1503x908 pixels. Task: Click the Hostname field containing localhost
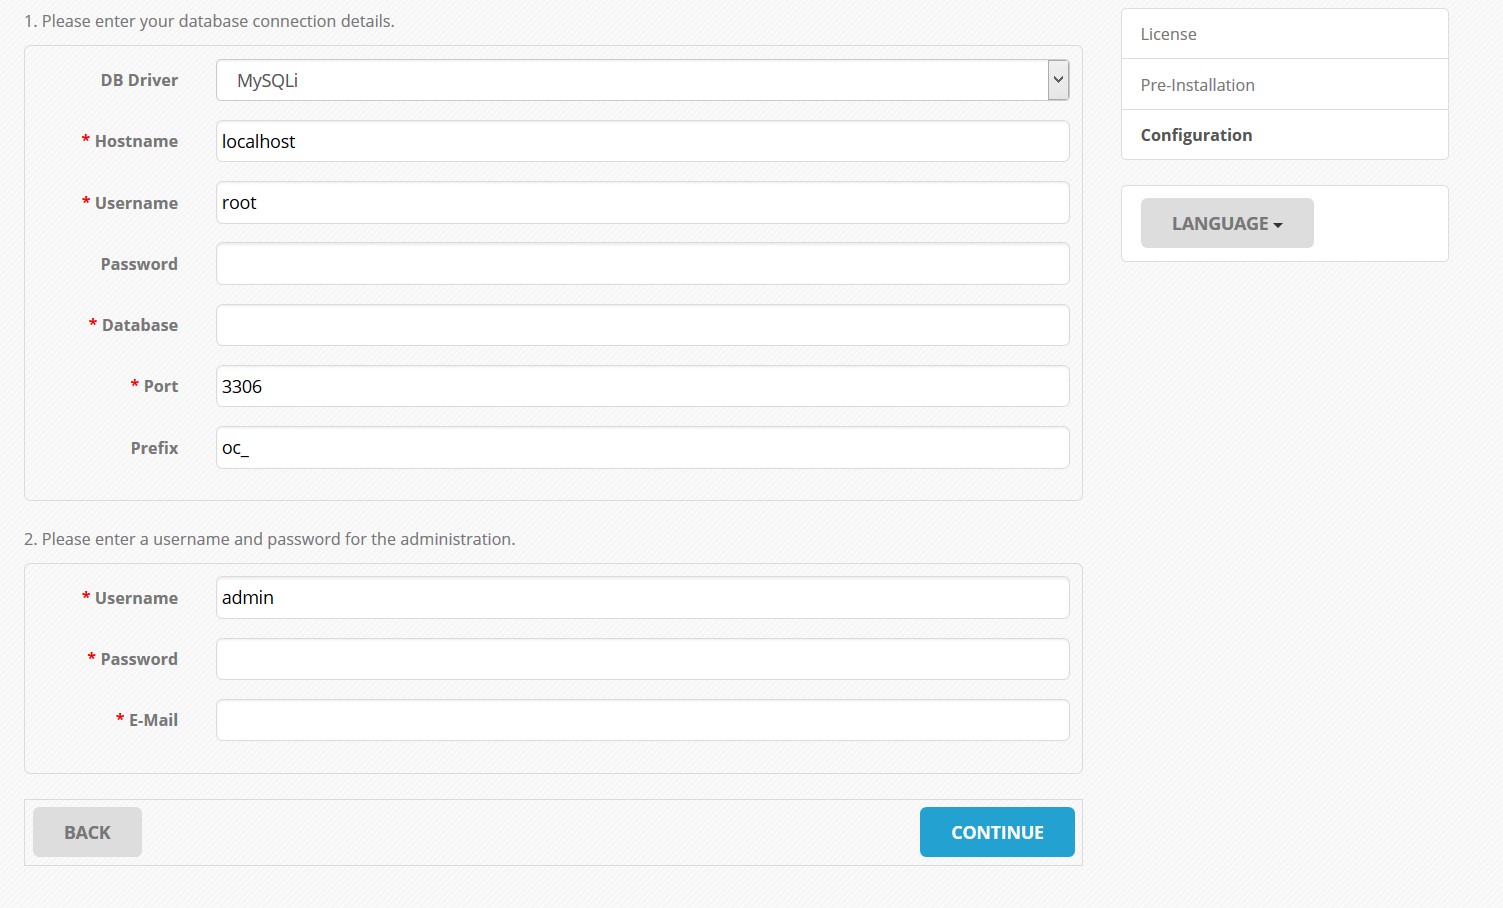tap(642, 141)
